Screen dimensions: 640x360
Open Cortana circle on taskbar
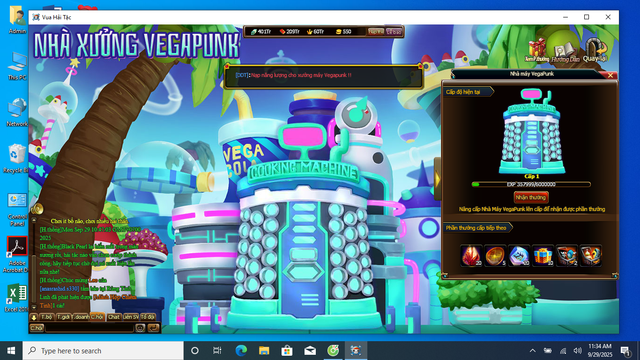pos(195,351)
